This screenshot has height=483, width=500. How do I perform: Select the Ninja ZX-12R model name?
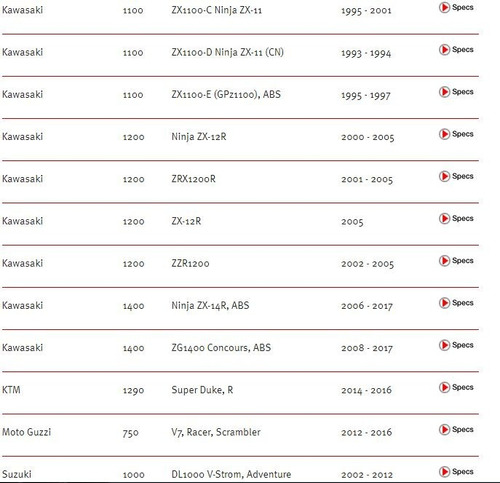199,137
